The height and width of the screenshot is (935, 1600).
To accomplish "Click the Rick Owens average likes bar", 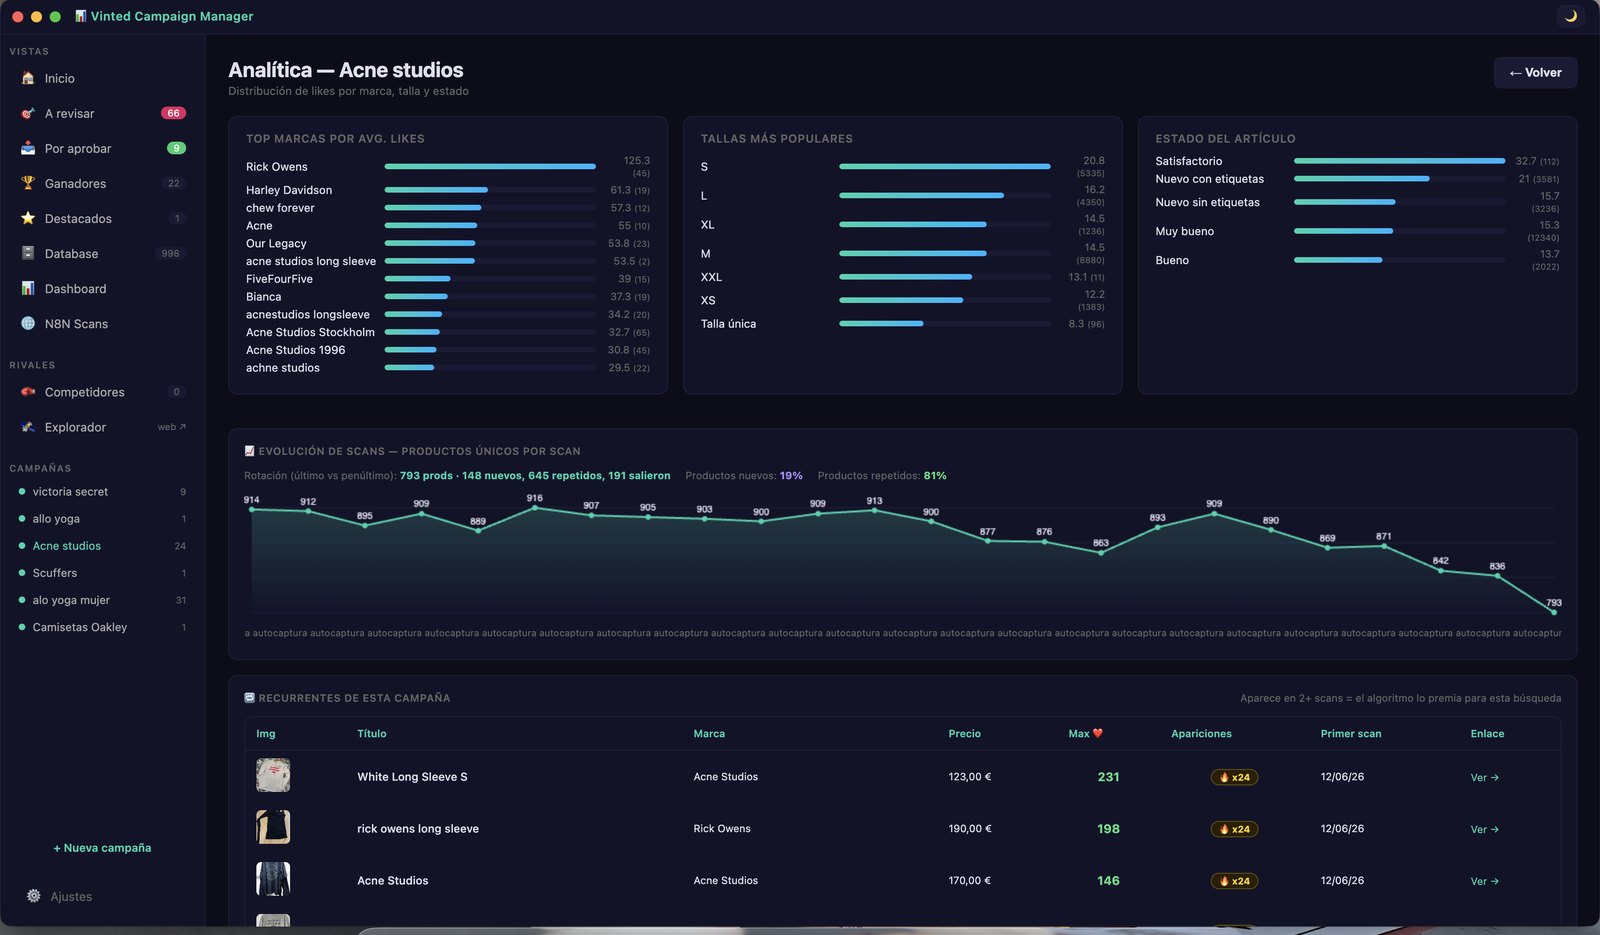I will tap(490, 166).
